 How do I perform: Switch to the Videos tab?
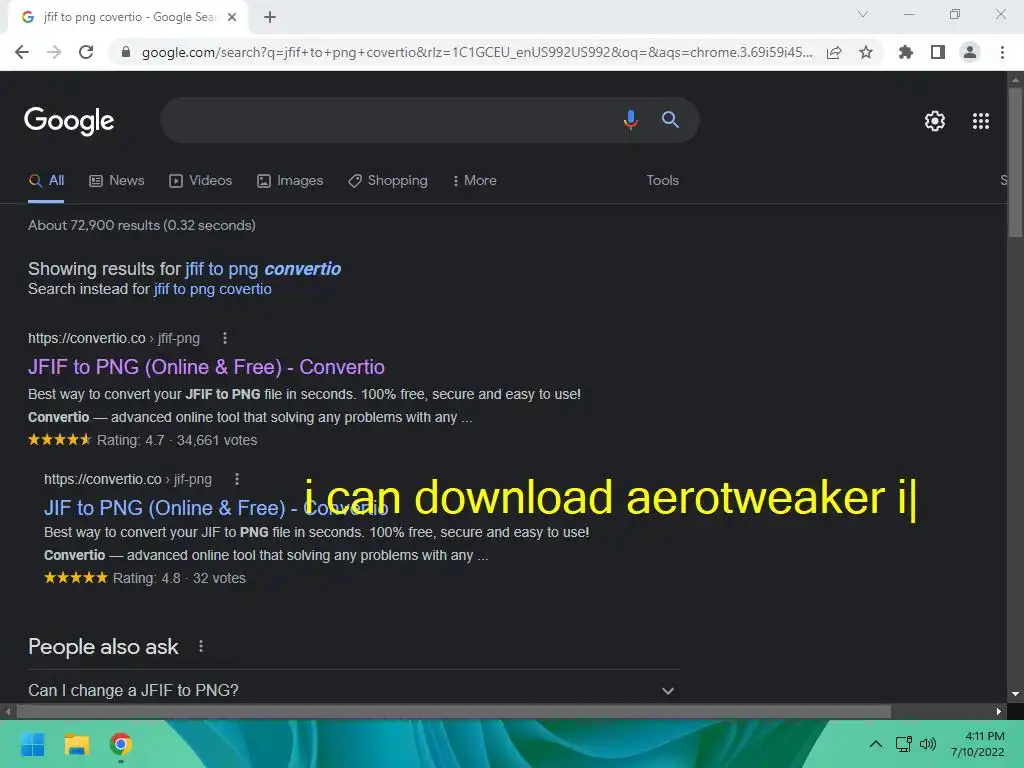200,181
